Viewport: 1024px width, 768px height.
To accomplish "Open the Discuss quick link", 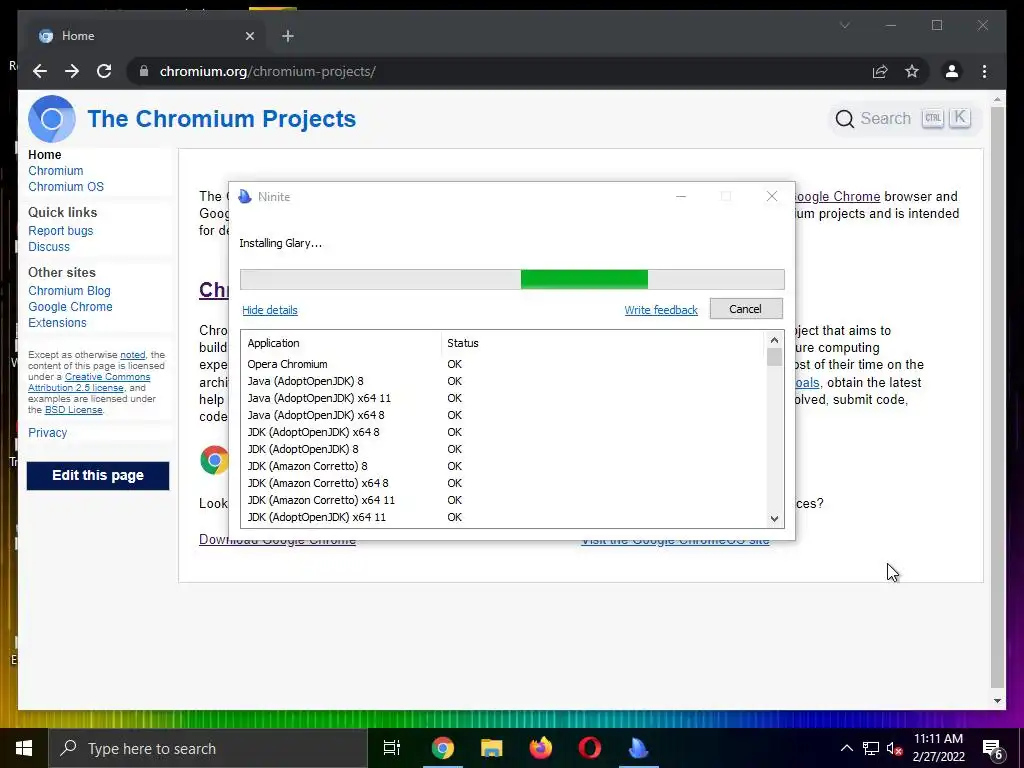I will 49,247.
